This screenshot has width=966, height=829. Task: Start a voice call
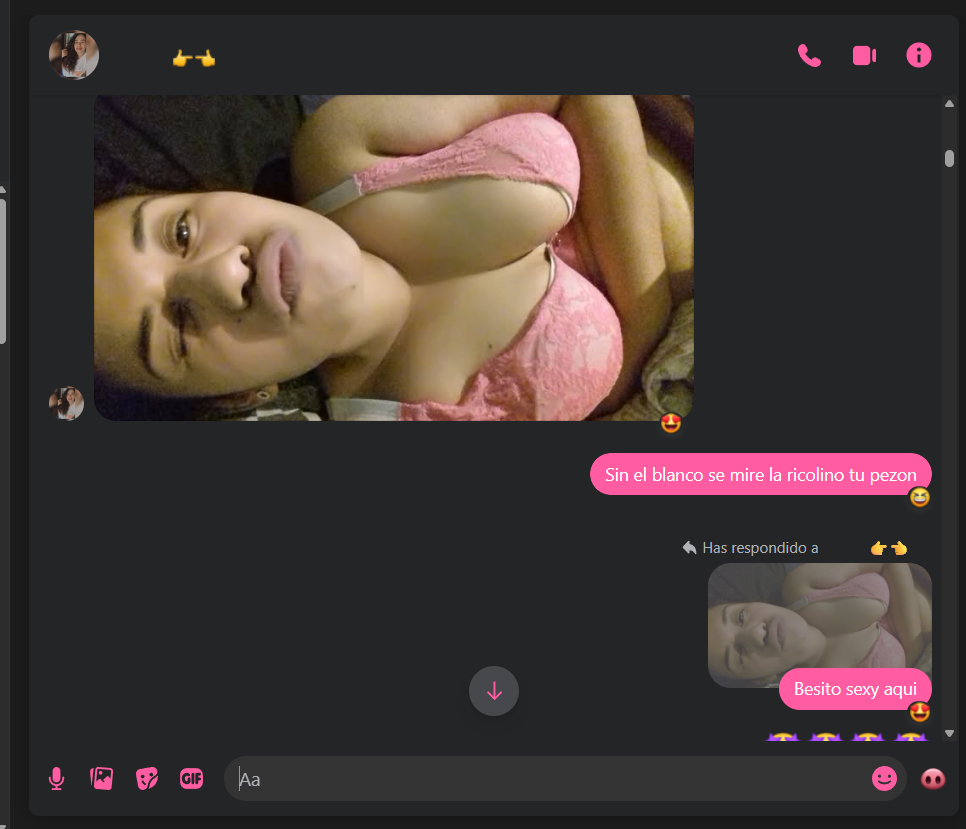click(810, 55)
